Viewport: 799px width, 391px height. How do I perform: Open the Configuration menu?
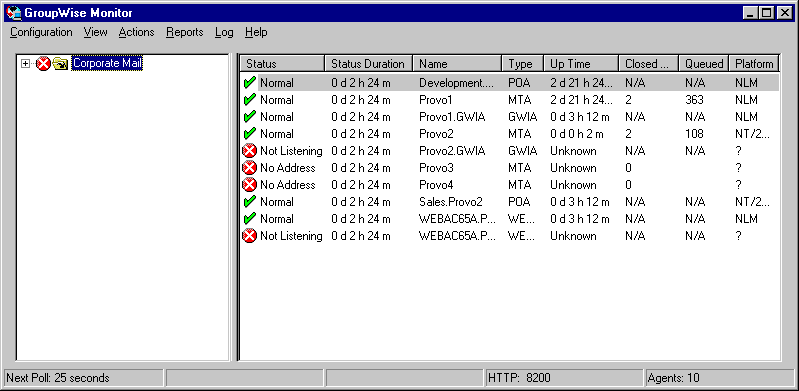click(41, 32)
